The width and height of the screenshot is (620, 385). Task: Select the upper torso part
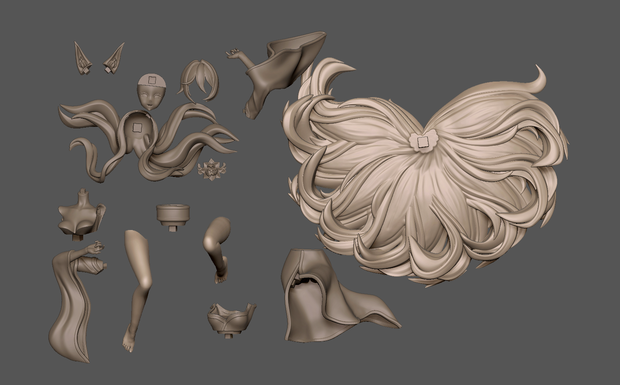pyautogui.click(x=81, y=215)
